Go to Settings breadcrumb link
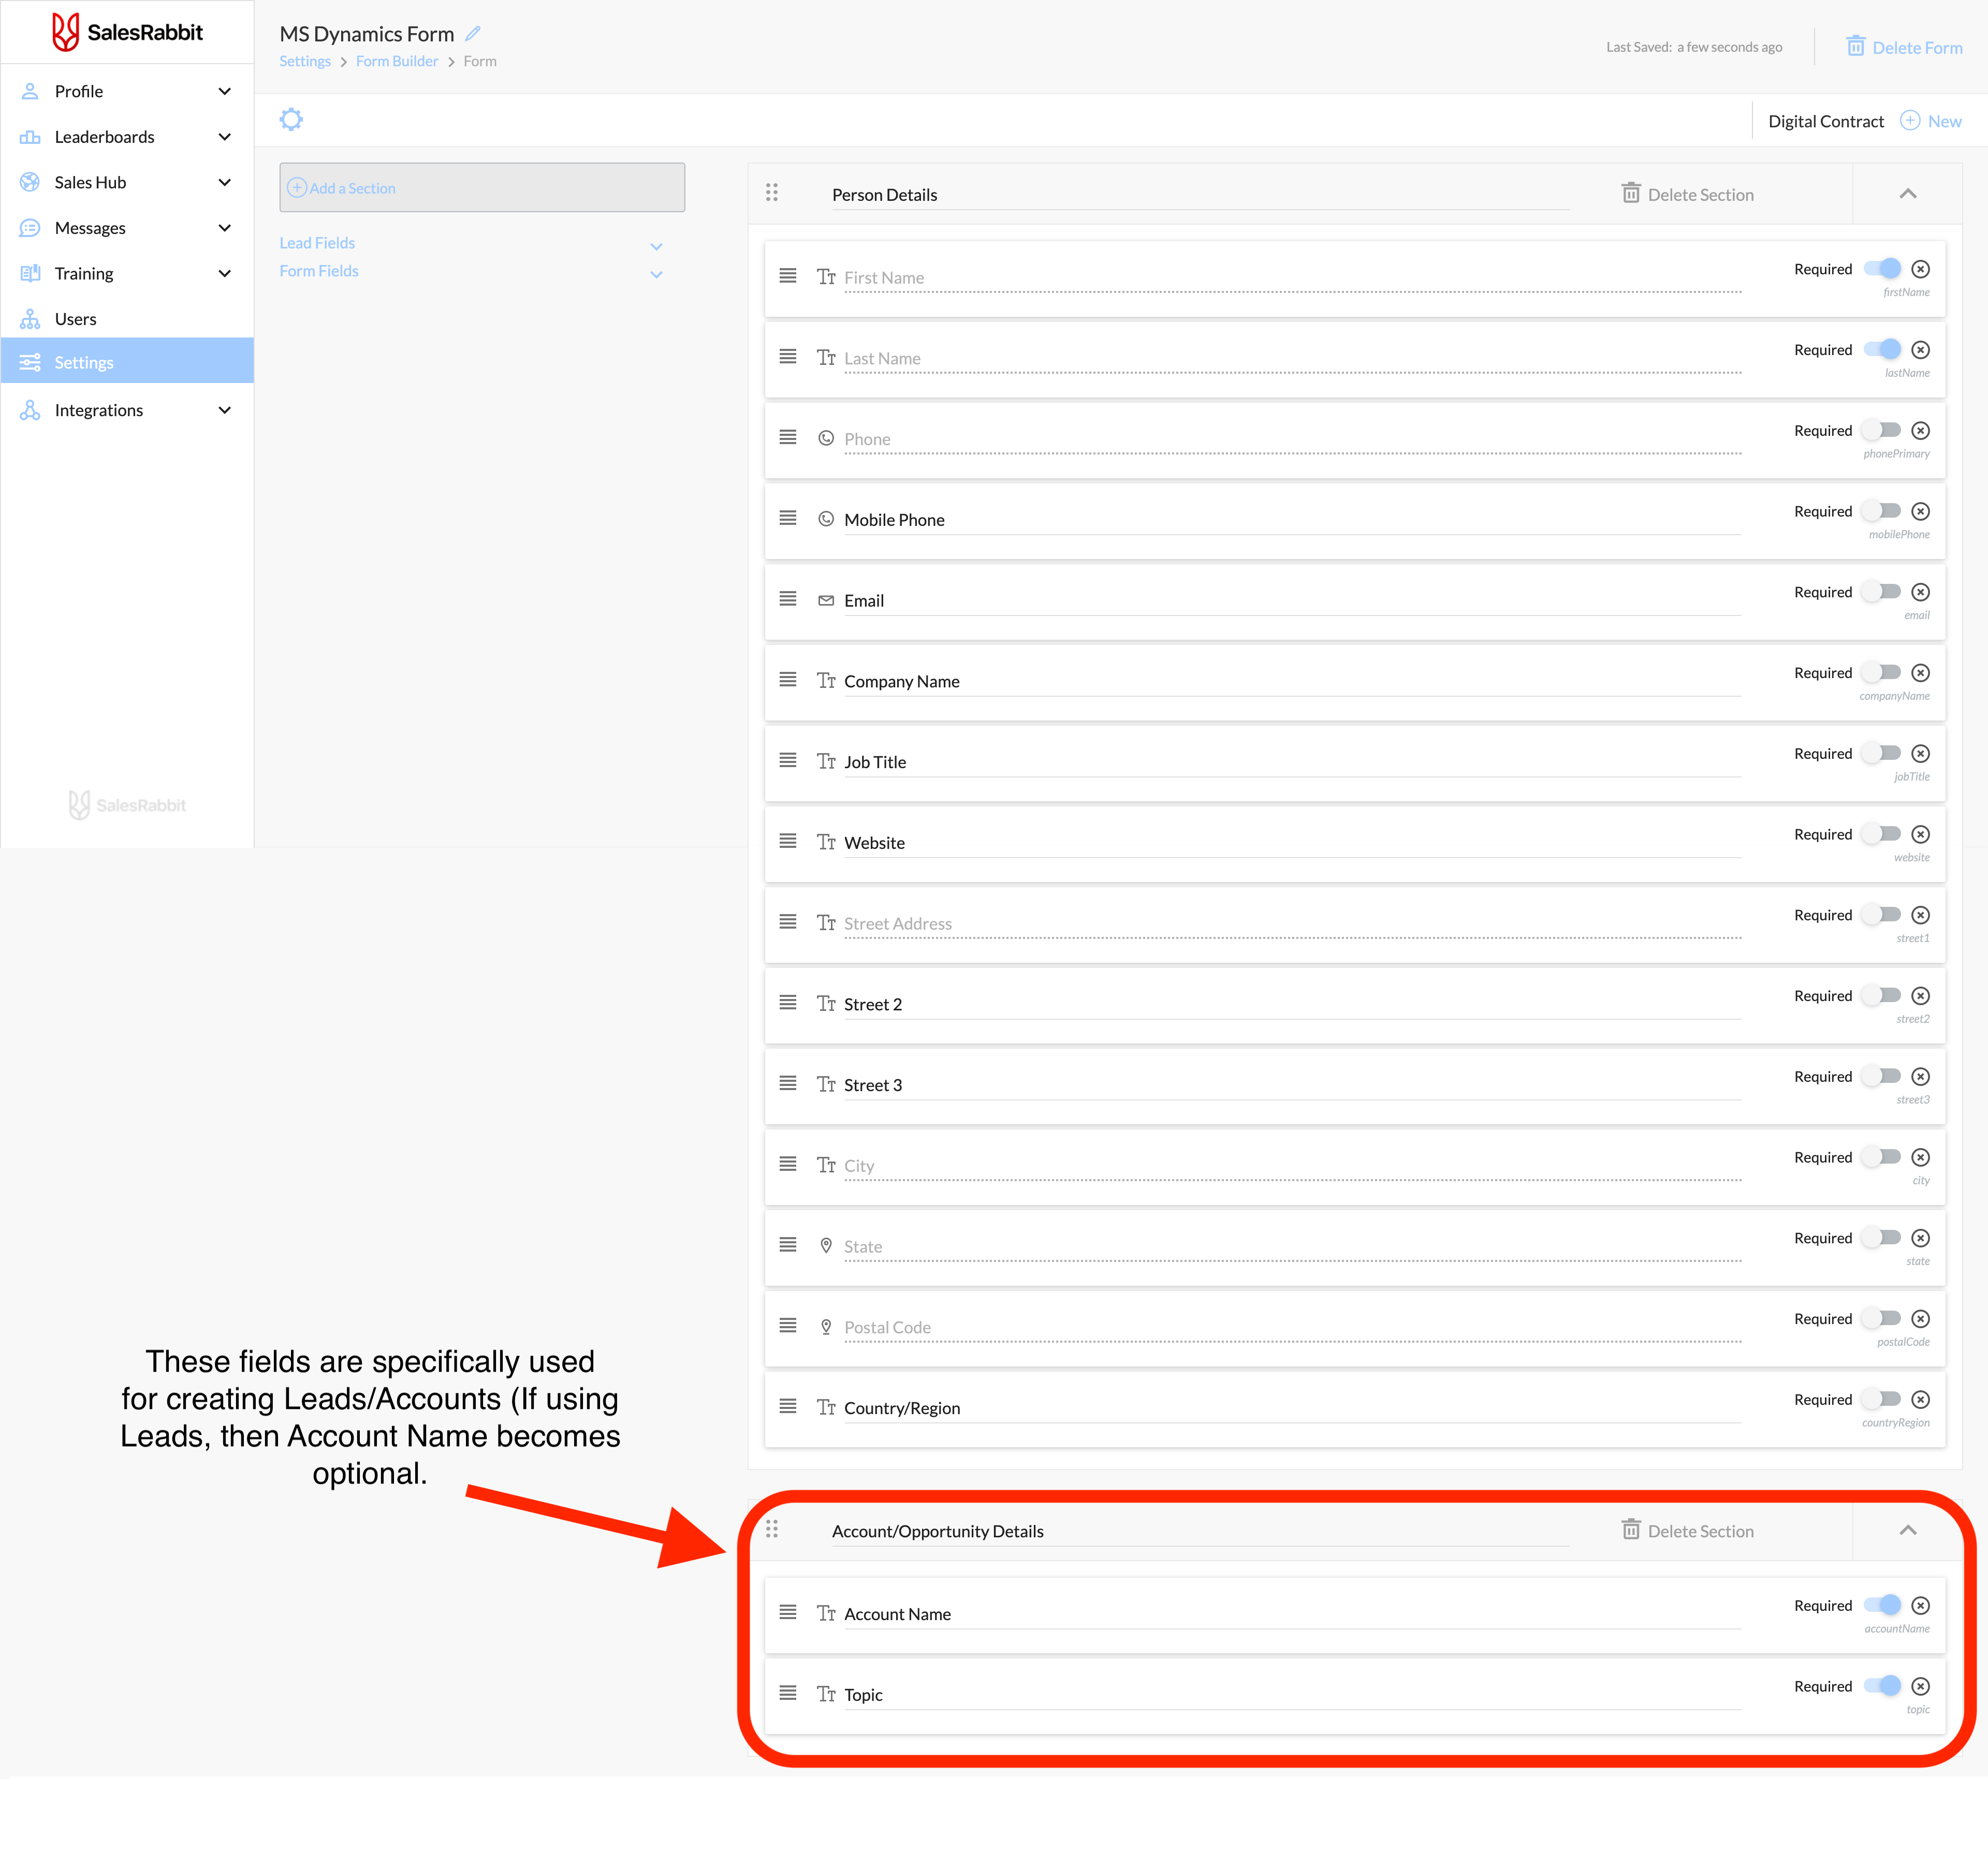This screenshot has height=1851, width=1988. pos(305,61)
